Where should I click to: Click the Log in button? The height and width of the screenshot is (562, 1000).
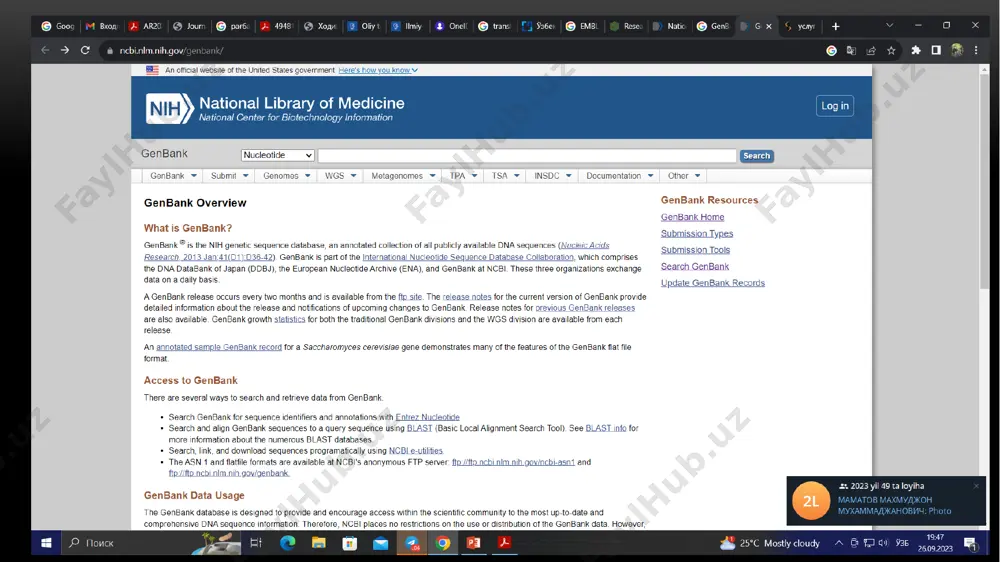(835, 106)
